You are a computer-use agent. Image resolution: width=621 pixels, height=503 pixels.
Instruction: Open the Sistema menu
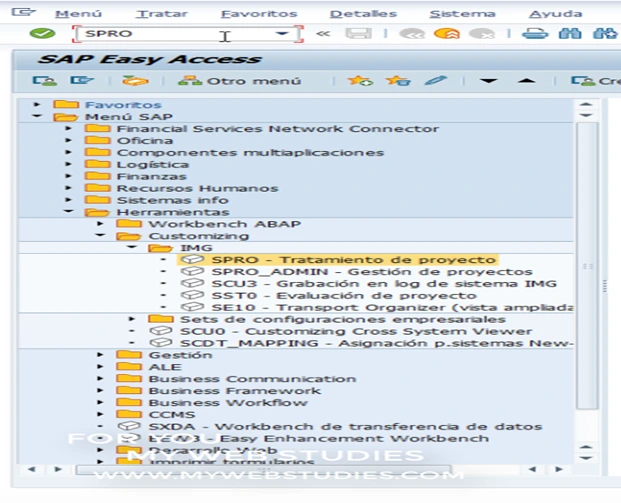(x=462, y=14)
